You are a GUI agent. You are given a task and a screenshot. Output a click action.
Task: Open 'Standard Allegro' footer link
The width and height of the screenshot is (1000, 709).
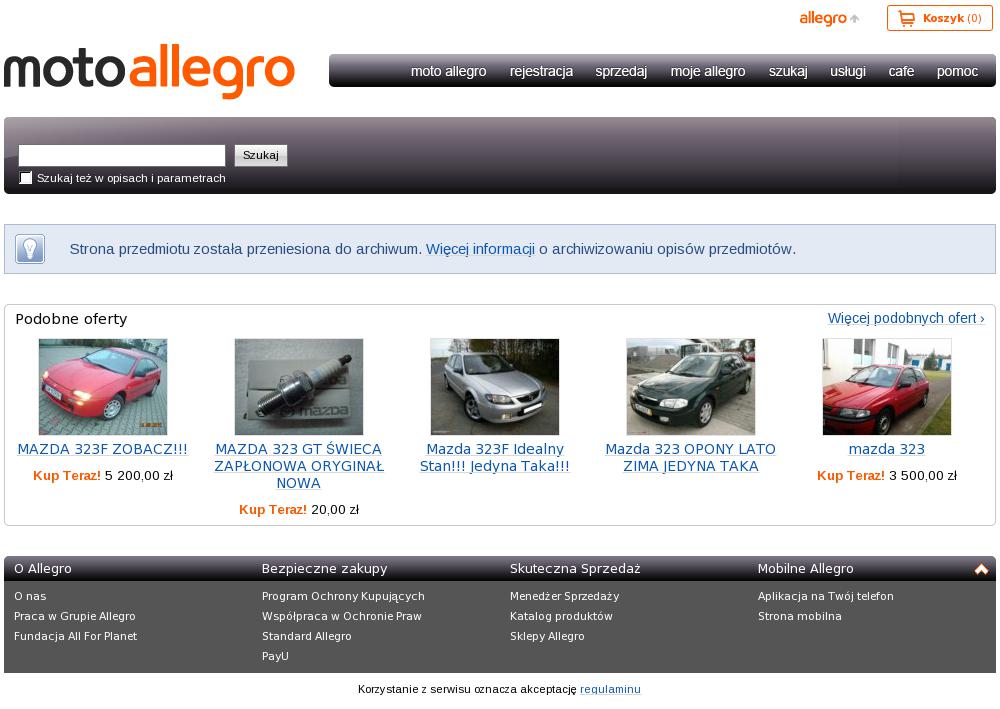click(x=306, y=636)
